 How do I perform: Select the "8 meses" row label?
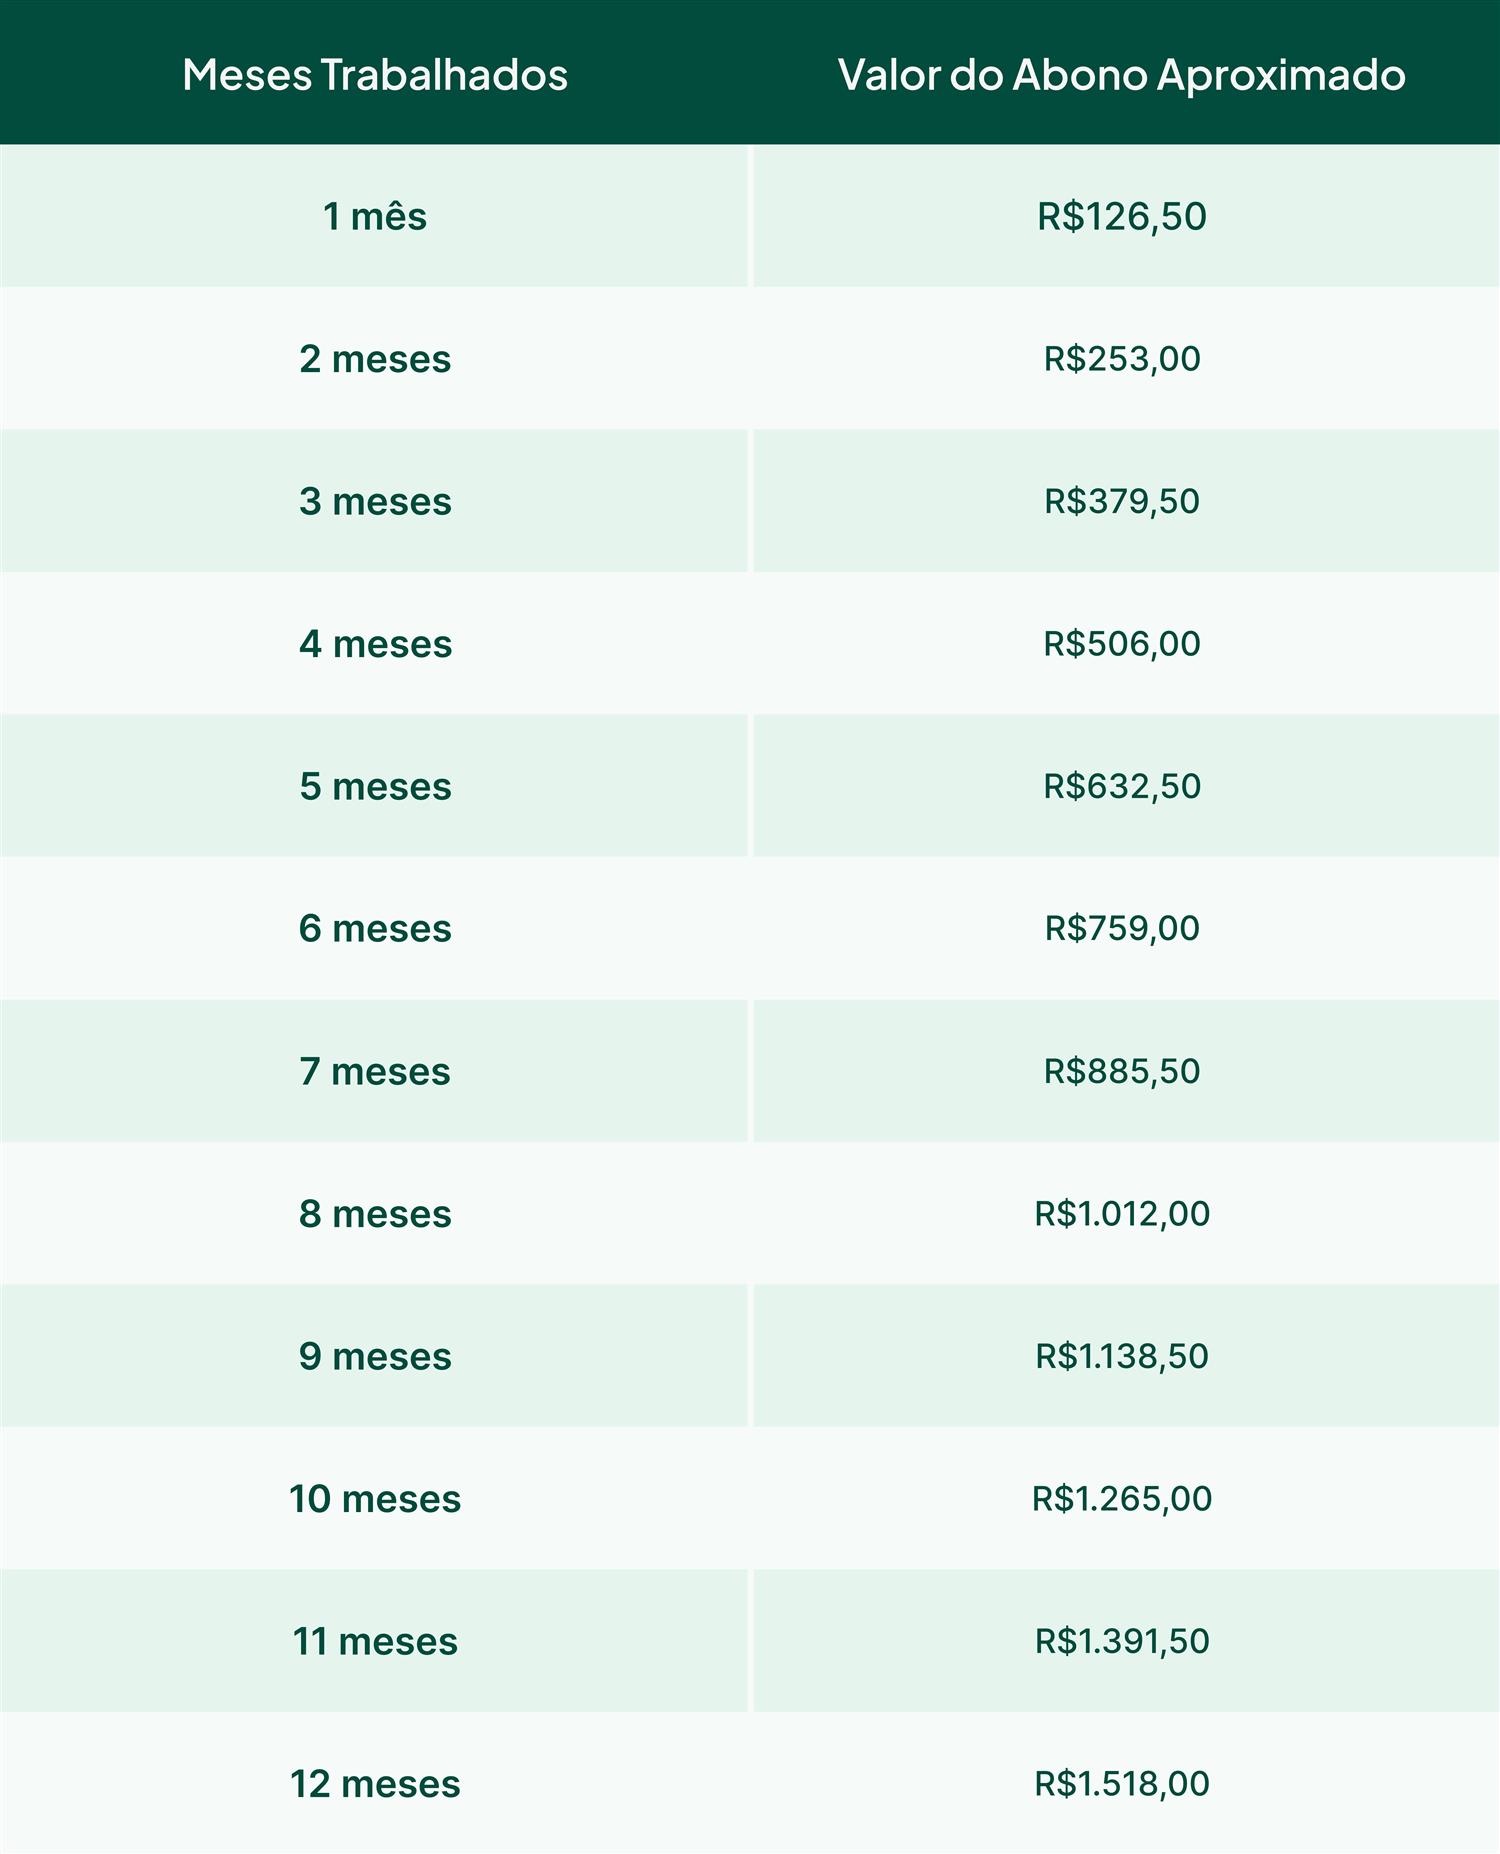(375, 1213)
